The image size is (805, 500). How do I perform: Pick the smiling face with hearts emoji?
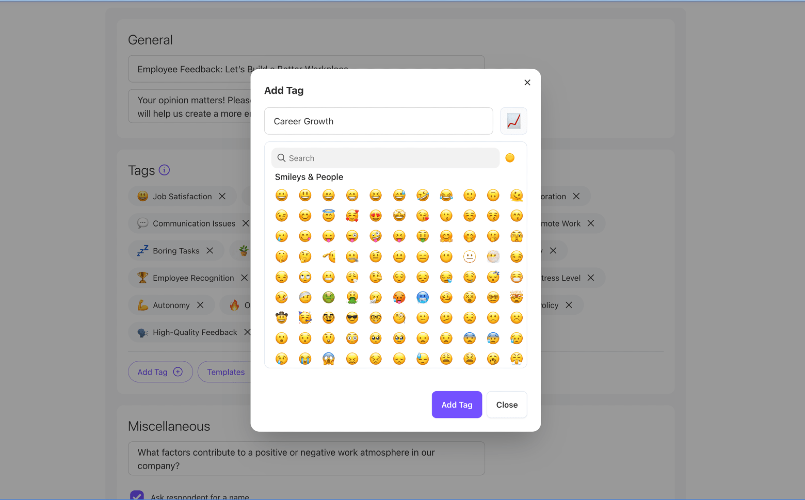[x=352, y=216]
